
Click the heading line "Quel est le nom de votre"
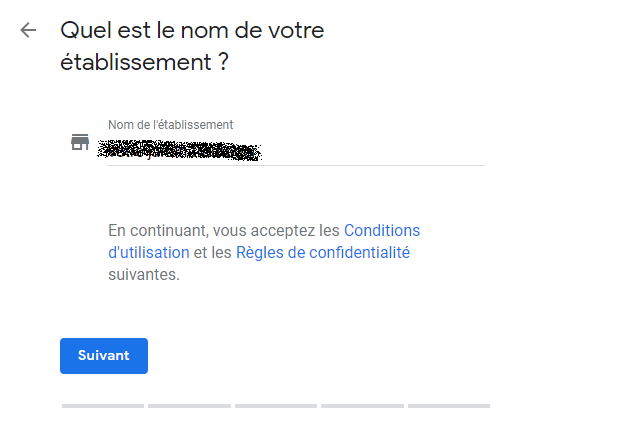tap(194, 30)
